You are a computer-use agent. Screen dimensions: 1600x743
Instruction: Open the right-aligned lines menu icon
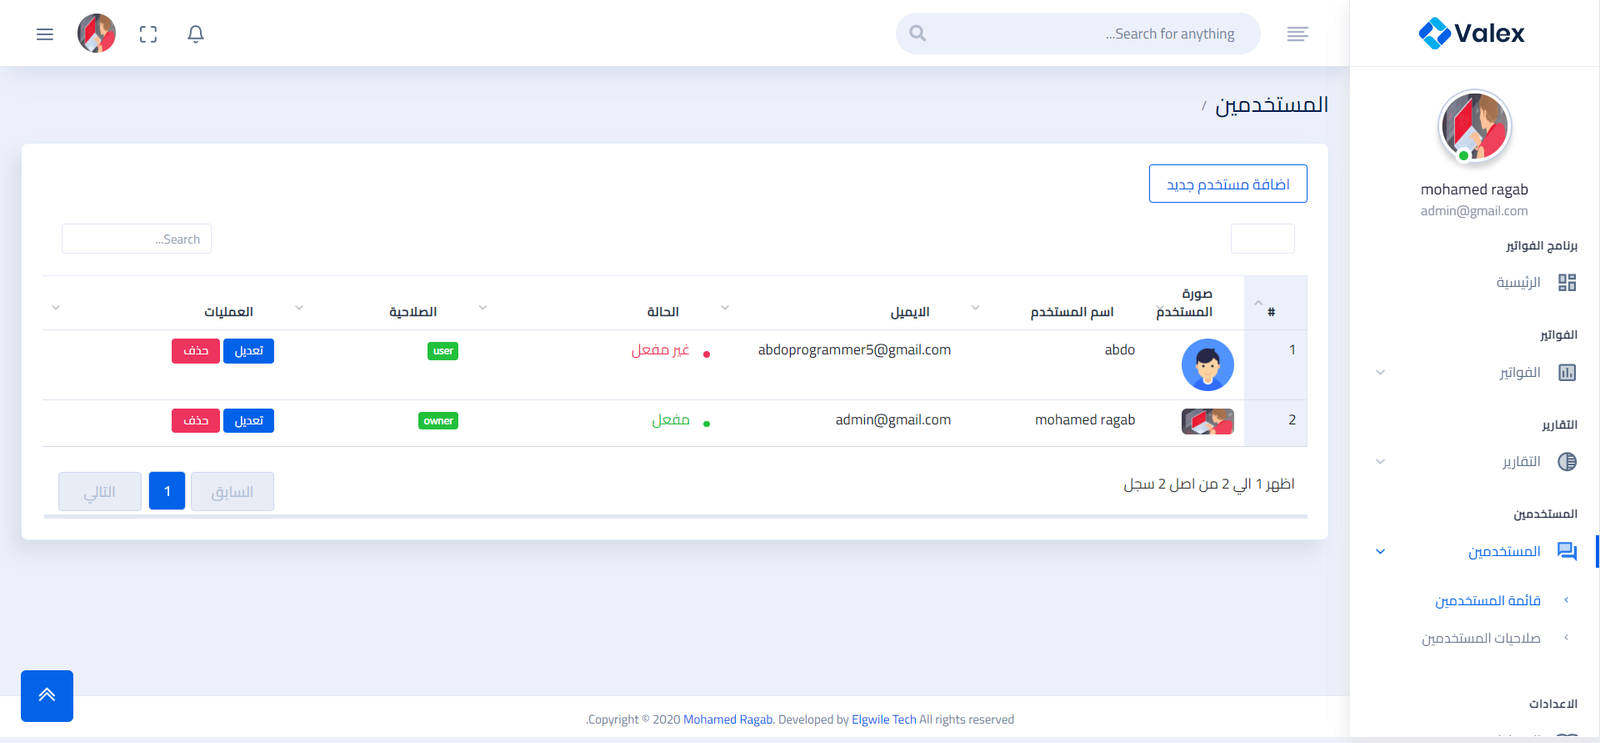coord(1297,34)
